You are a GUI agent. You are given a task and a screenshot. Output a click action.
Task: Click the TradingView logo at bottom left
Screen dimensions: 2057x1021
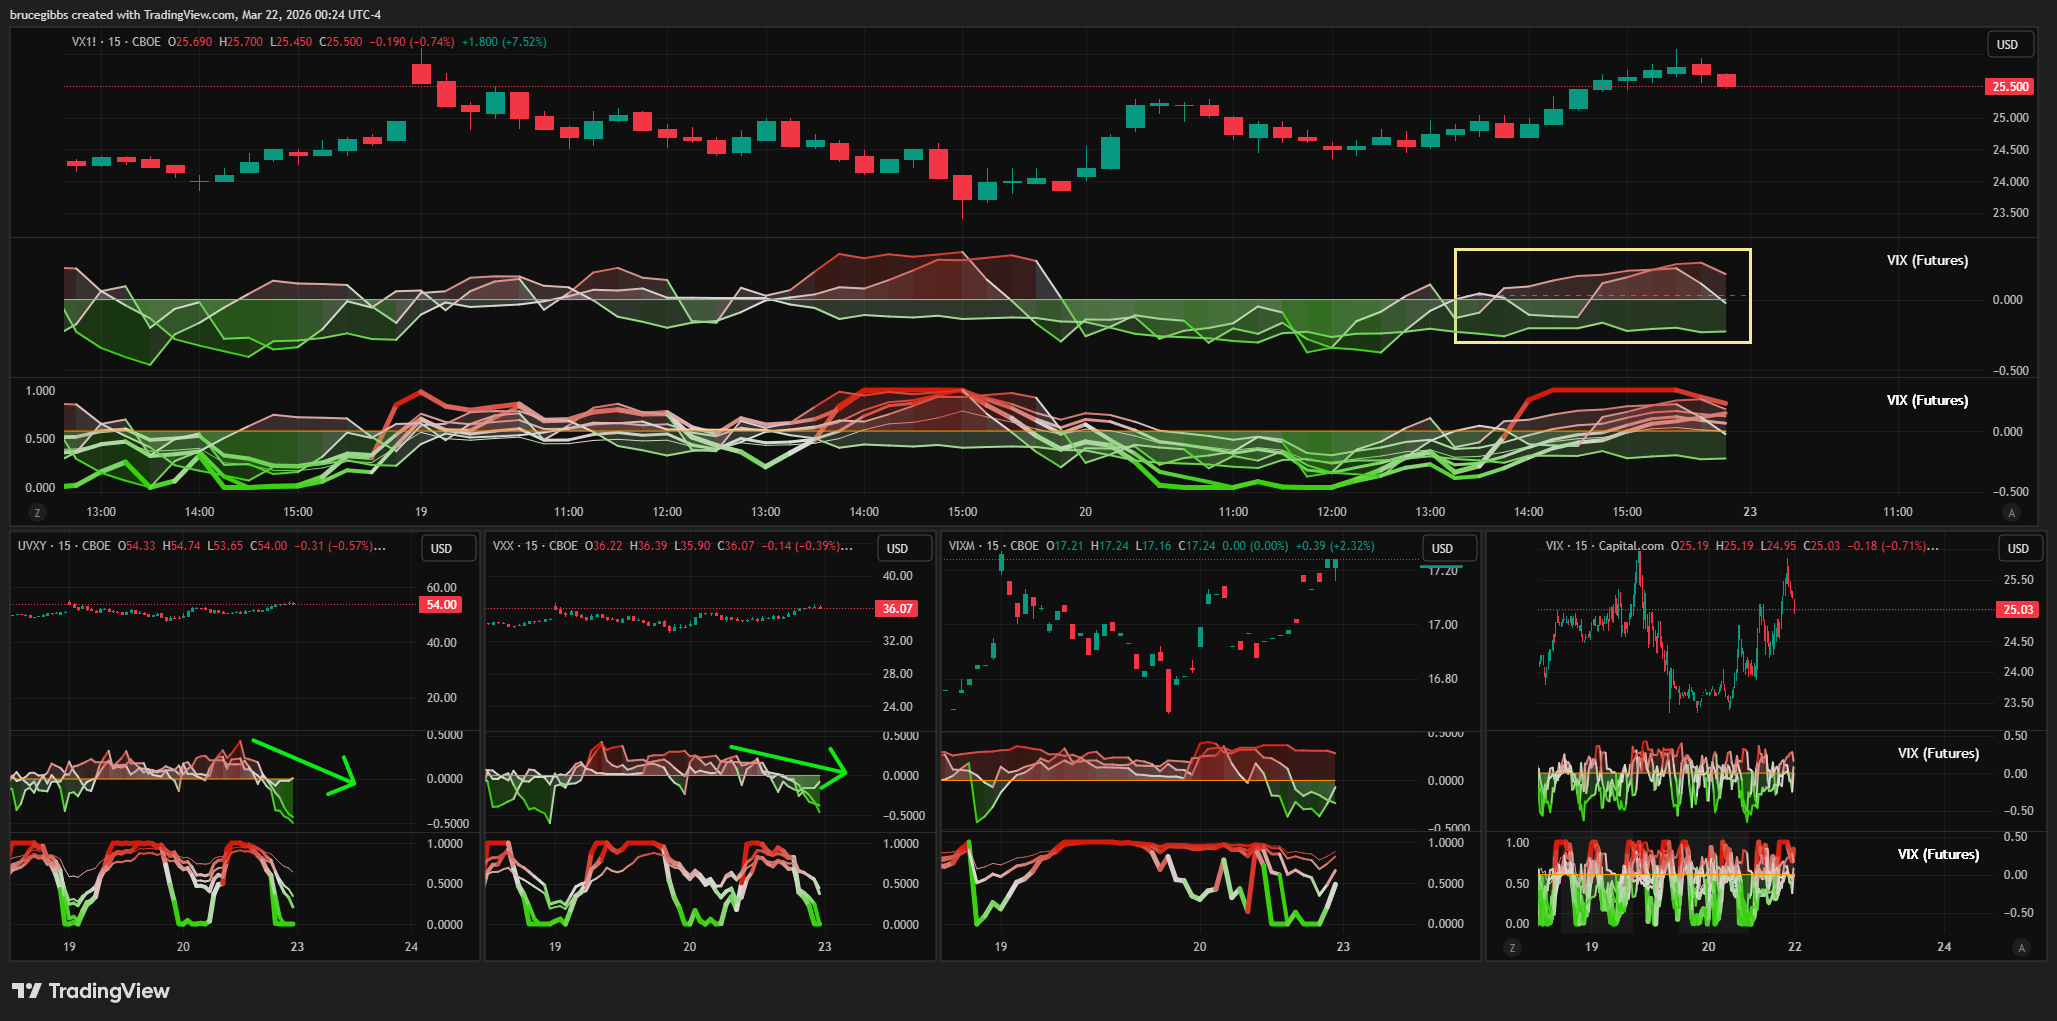(90, 991)
